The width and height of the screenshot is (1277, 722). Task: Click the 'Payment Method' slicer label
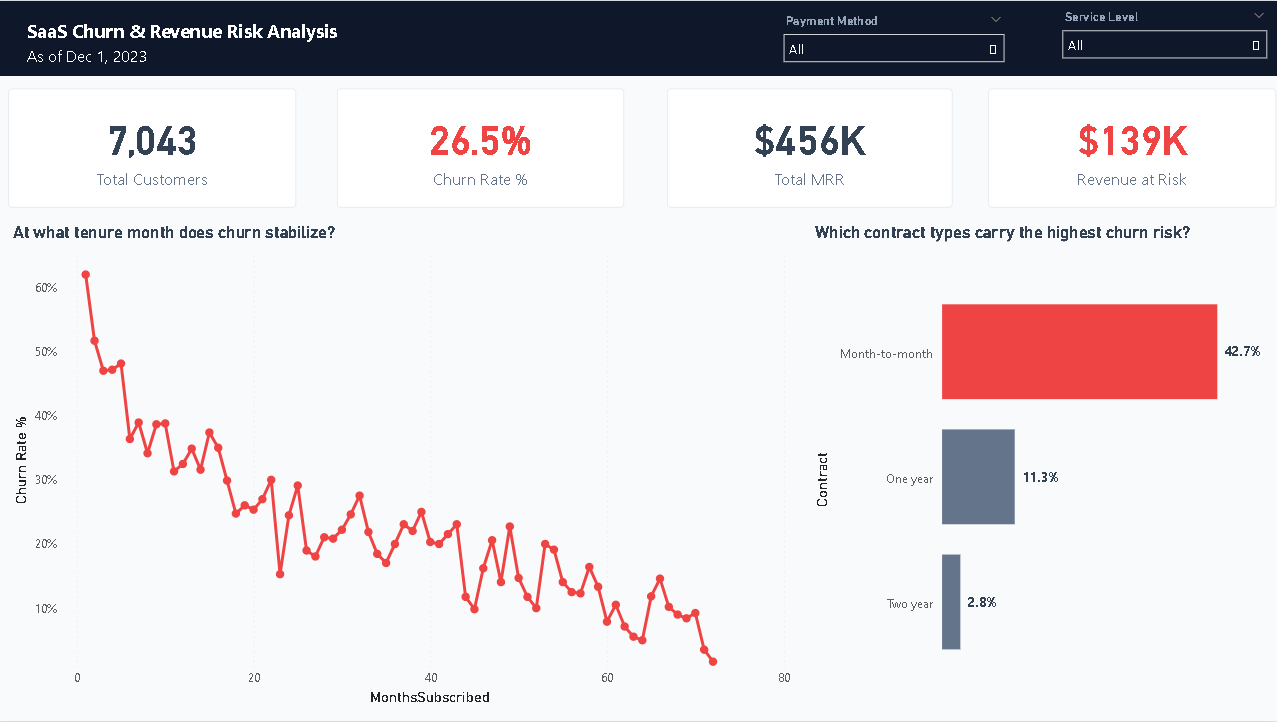tap(832, 21)
